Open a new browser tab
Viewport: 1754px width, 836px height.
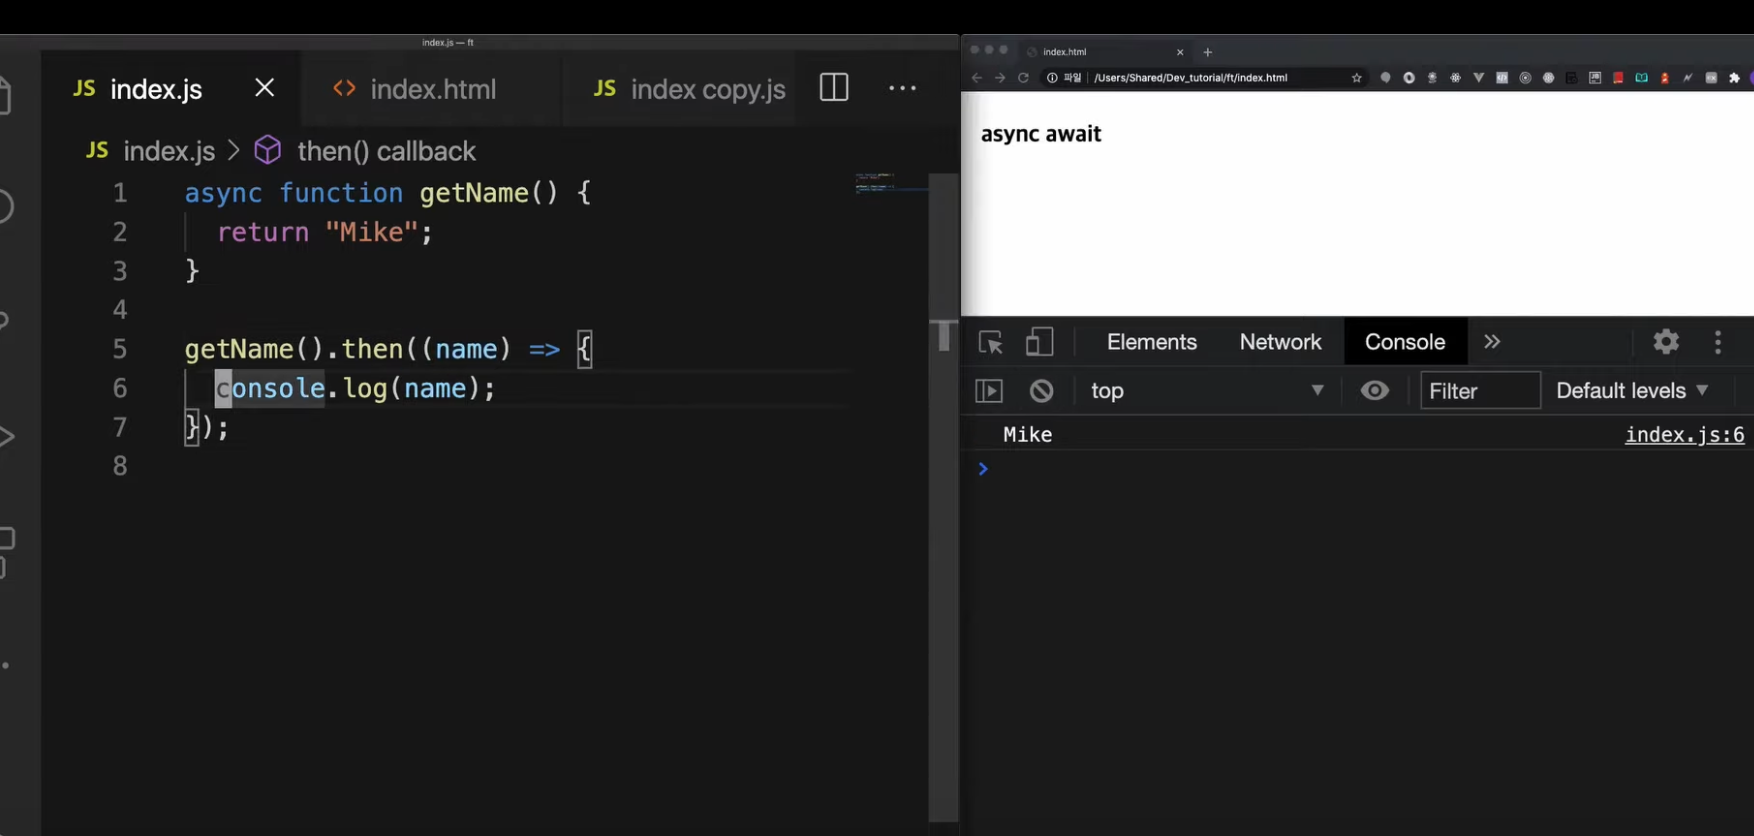[x=1208, y=52]
